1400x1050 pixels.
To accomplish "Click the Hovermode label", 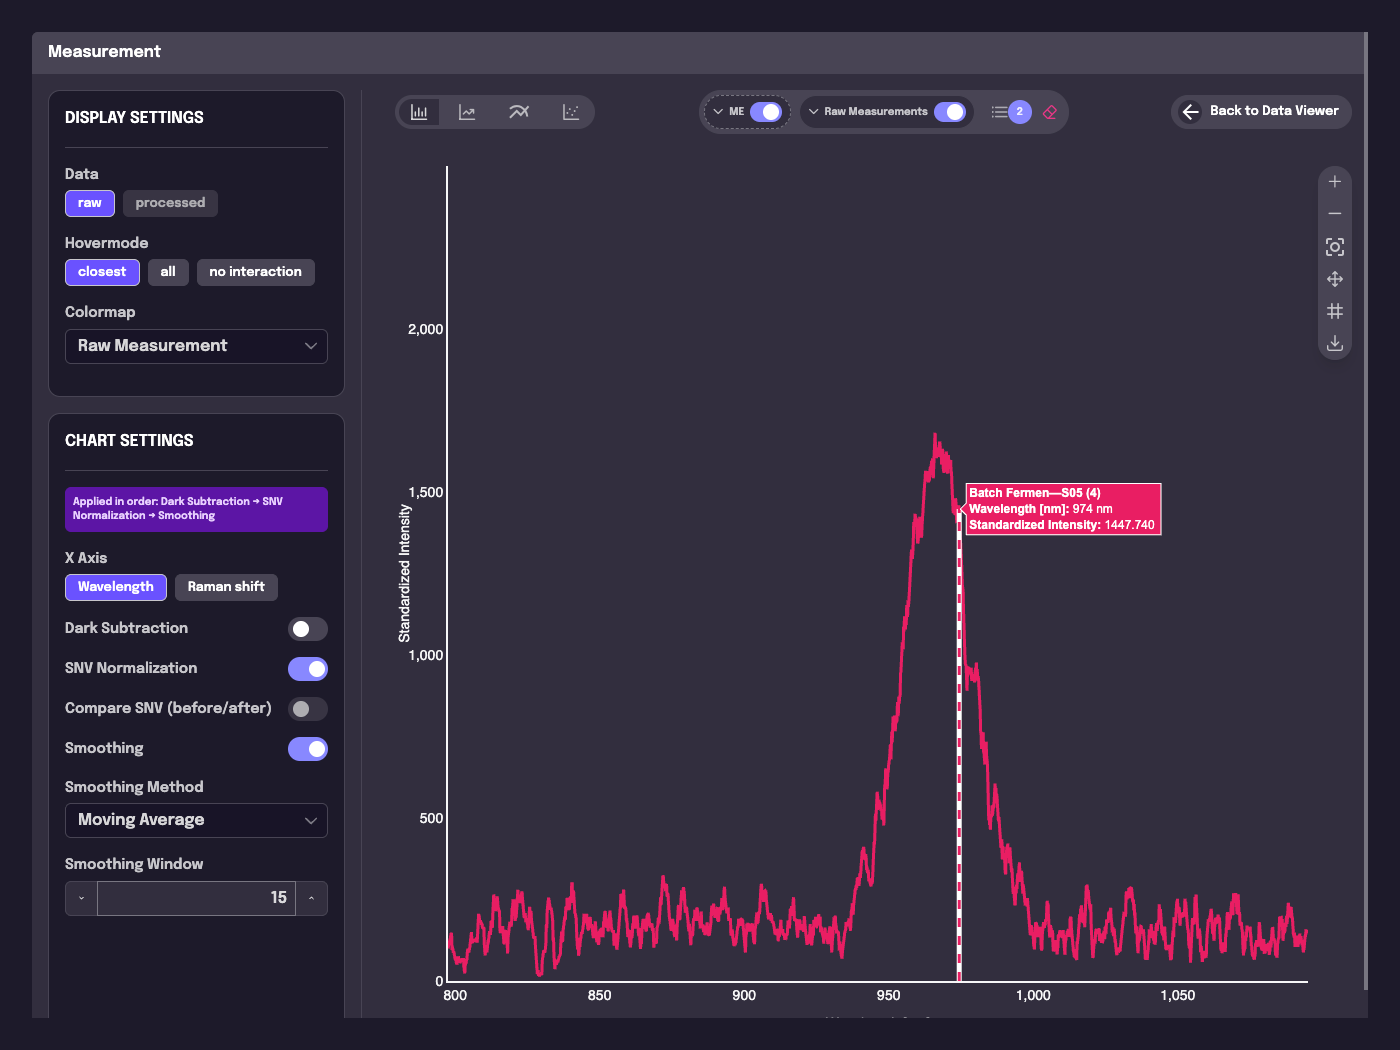I will [106, 243].
